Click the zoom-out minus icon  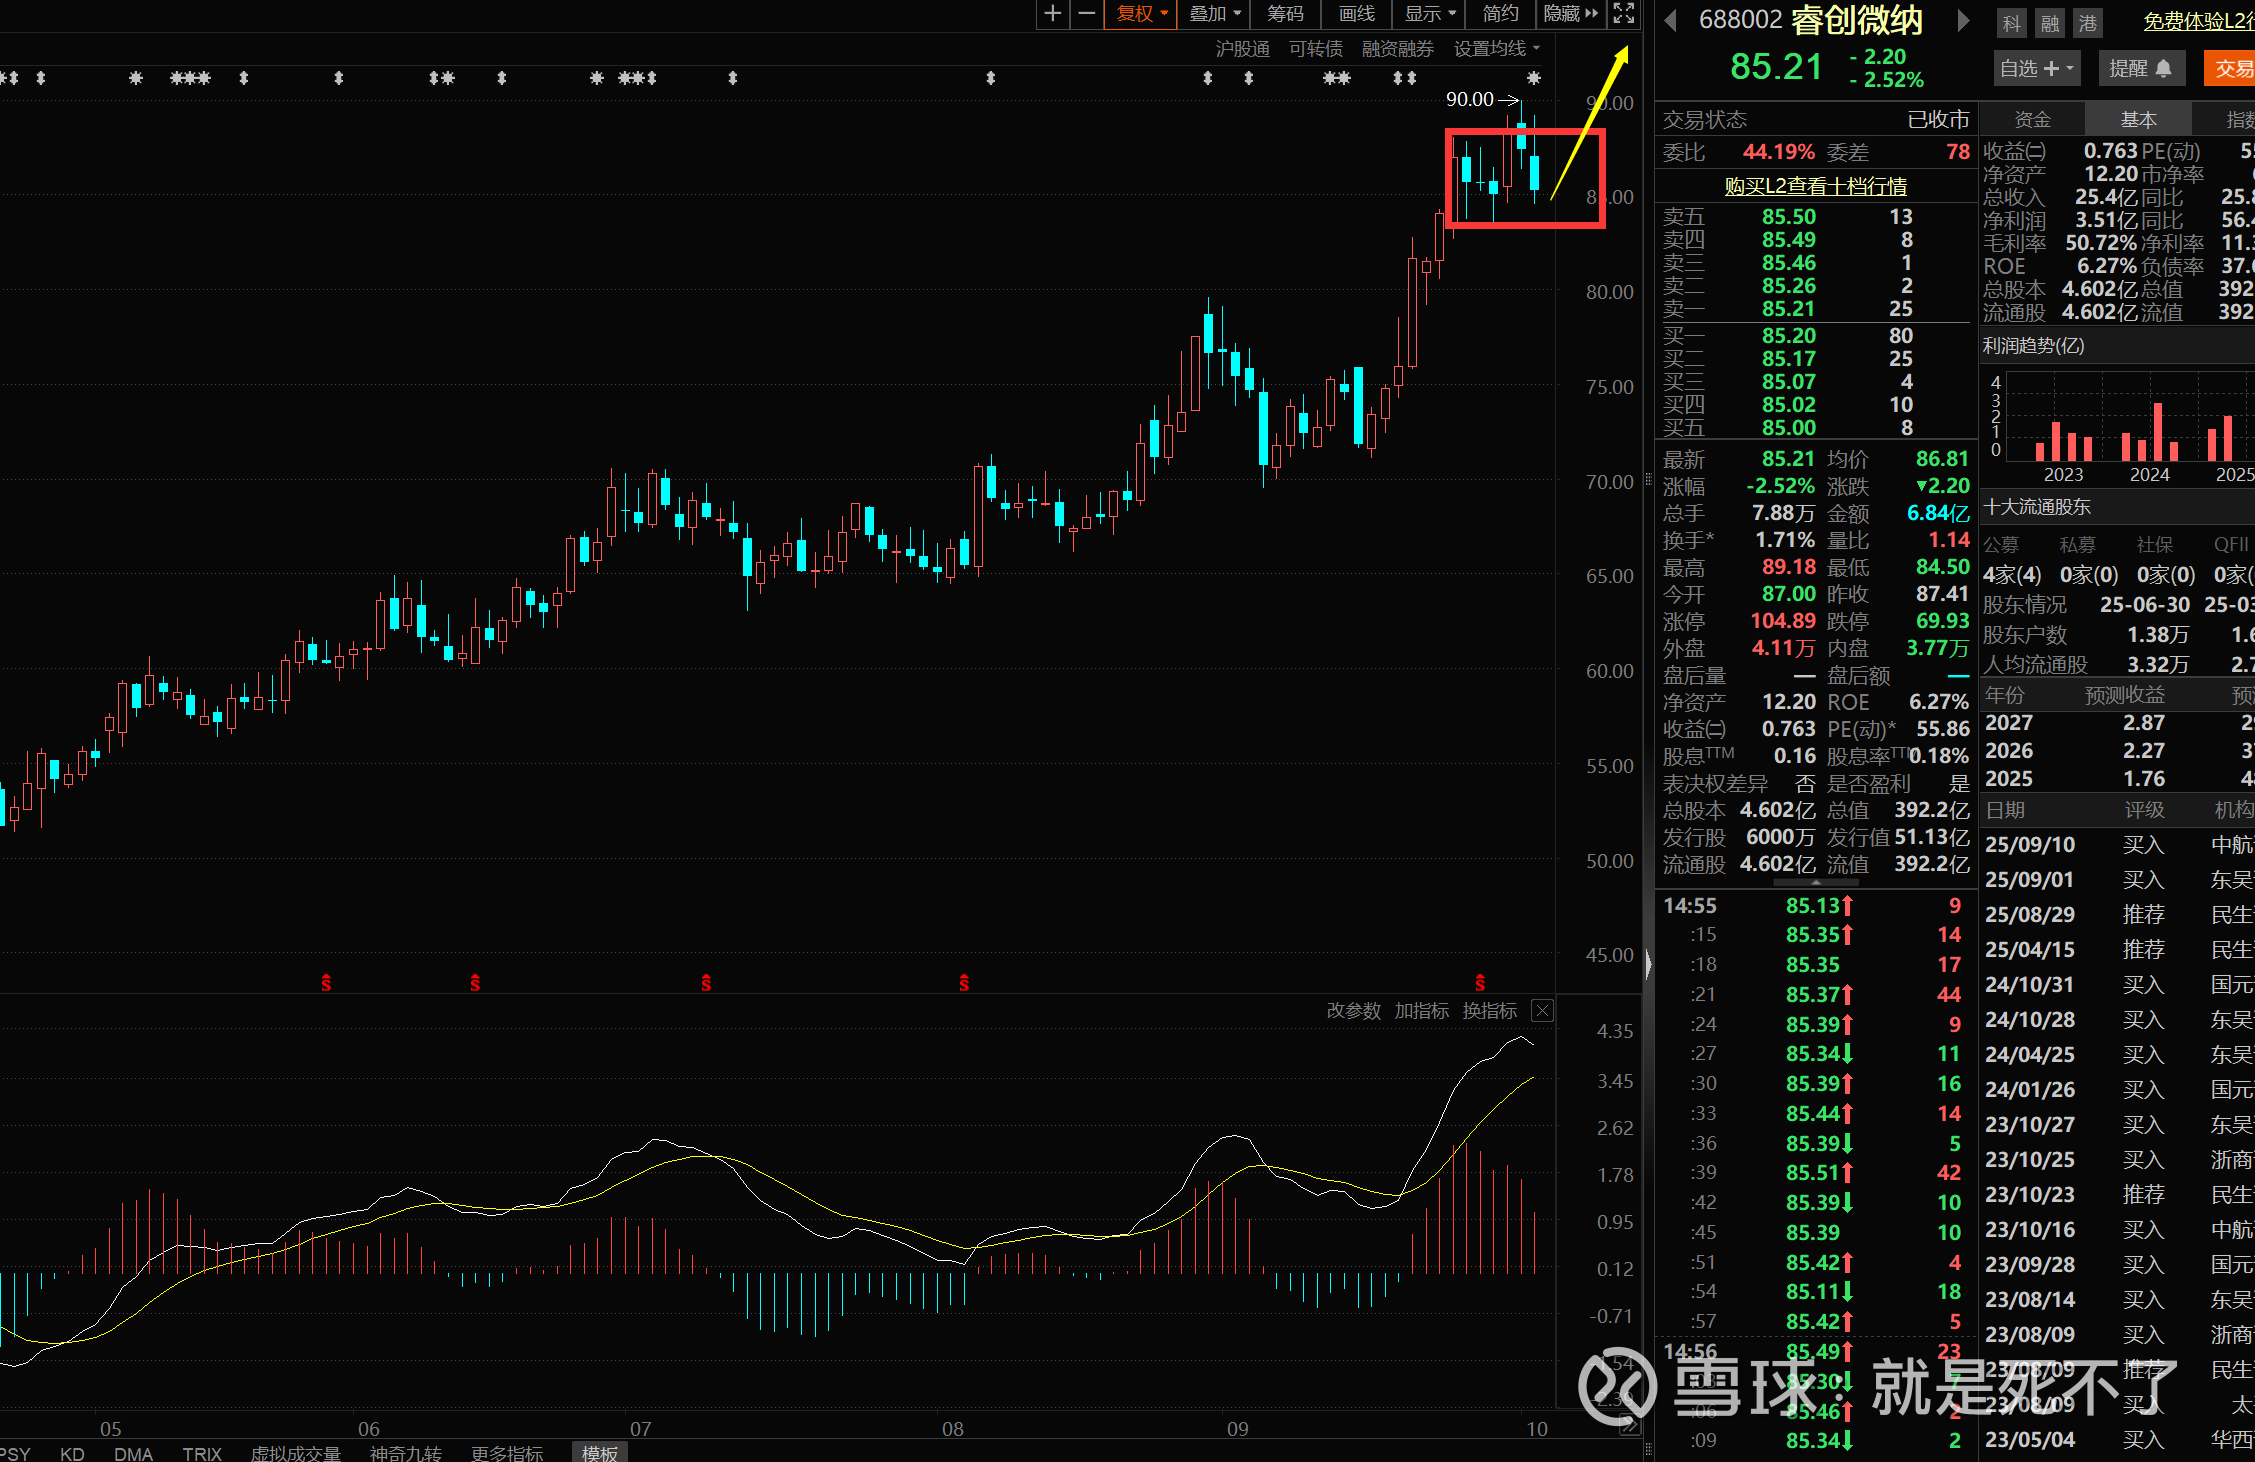pos(1086,14)
